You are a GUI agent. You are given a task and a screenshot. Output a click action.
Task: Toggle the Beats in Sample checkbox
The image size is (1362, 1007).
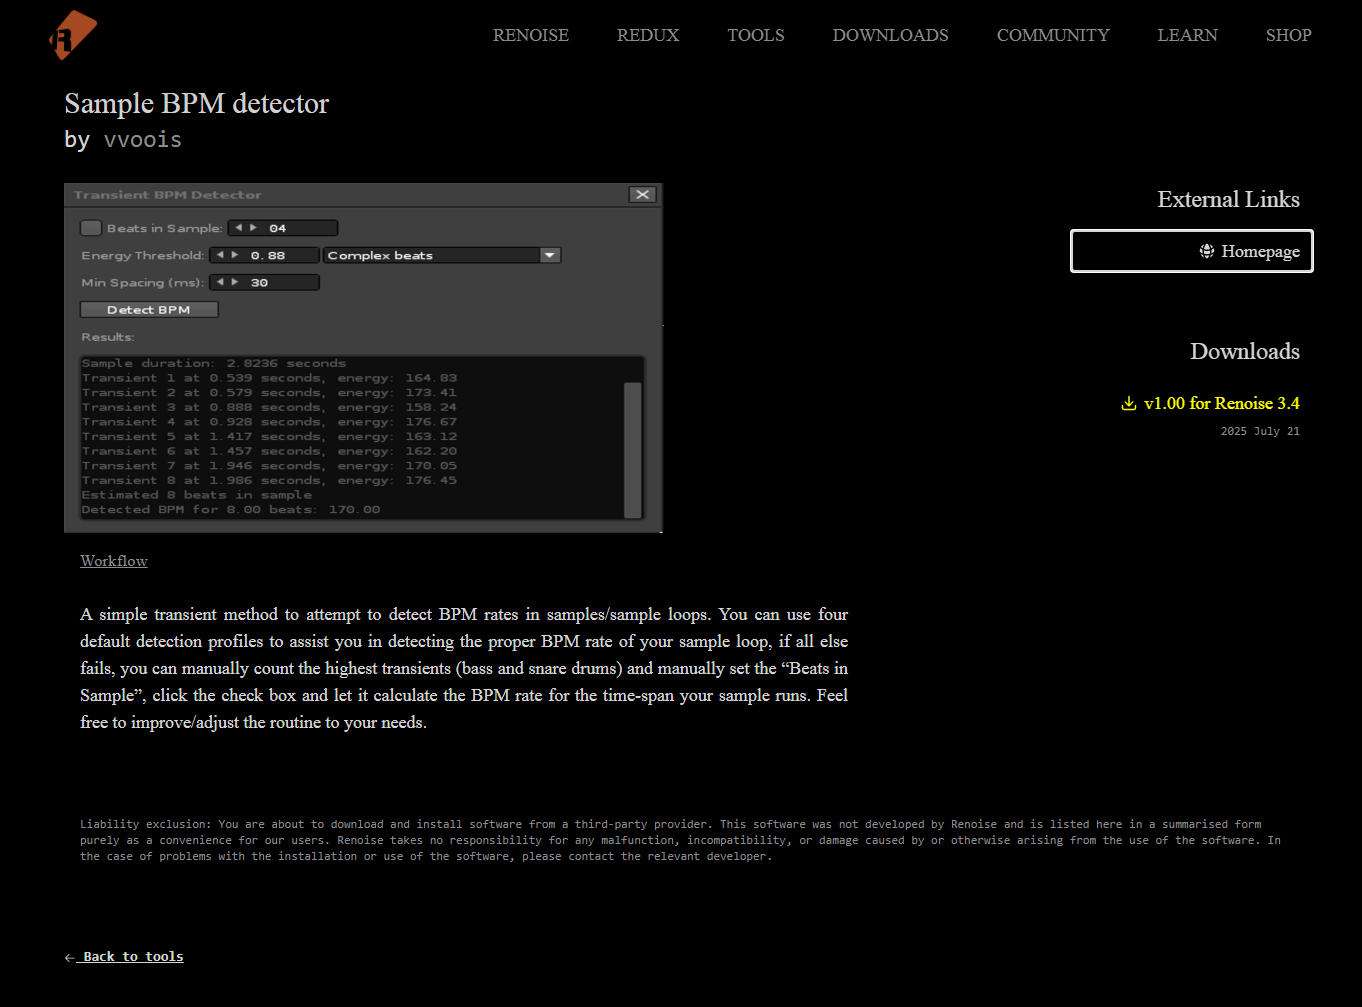91,228
